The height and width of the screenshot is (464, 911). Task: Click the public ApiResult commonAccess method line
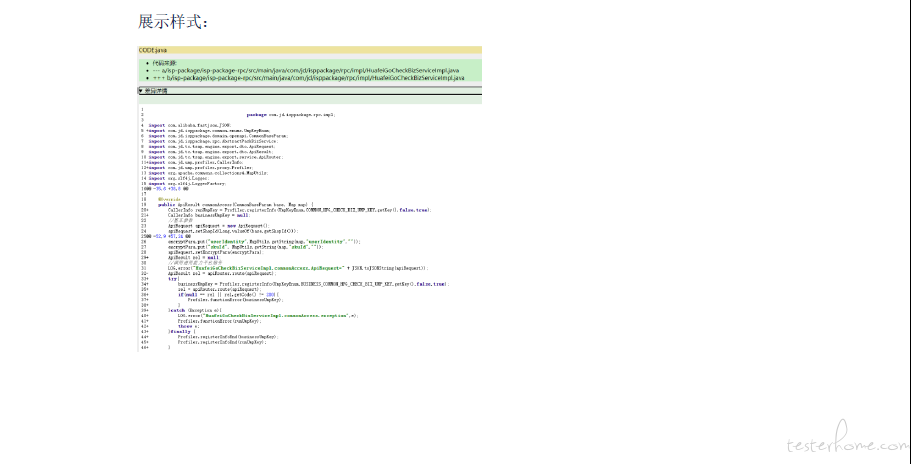pos(236,204)
